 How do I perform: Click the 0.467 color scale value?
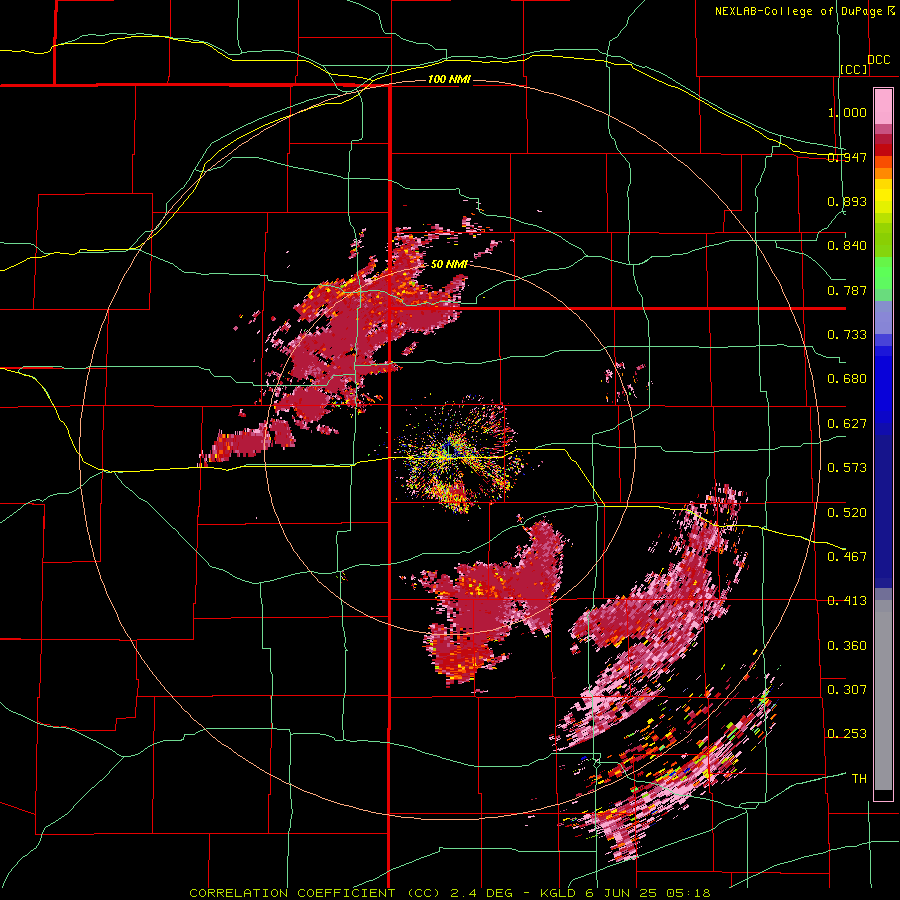coord(847,556)
